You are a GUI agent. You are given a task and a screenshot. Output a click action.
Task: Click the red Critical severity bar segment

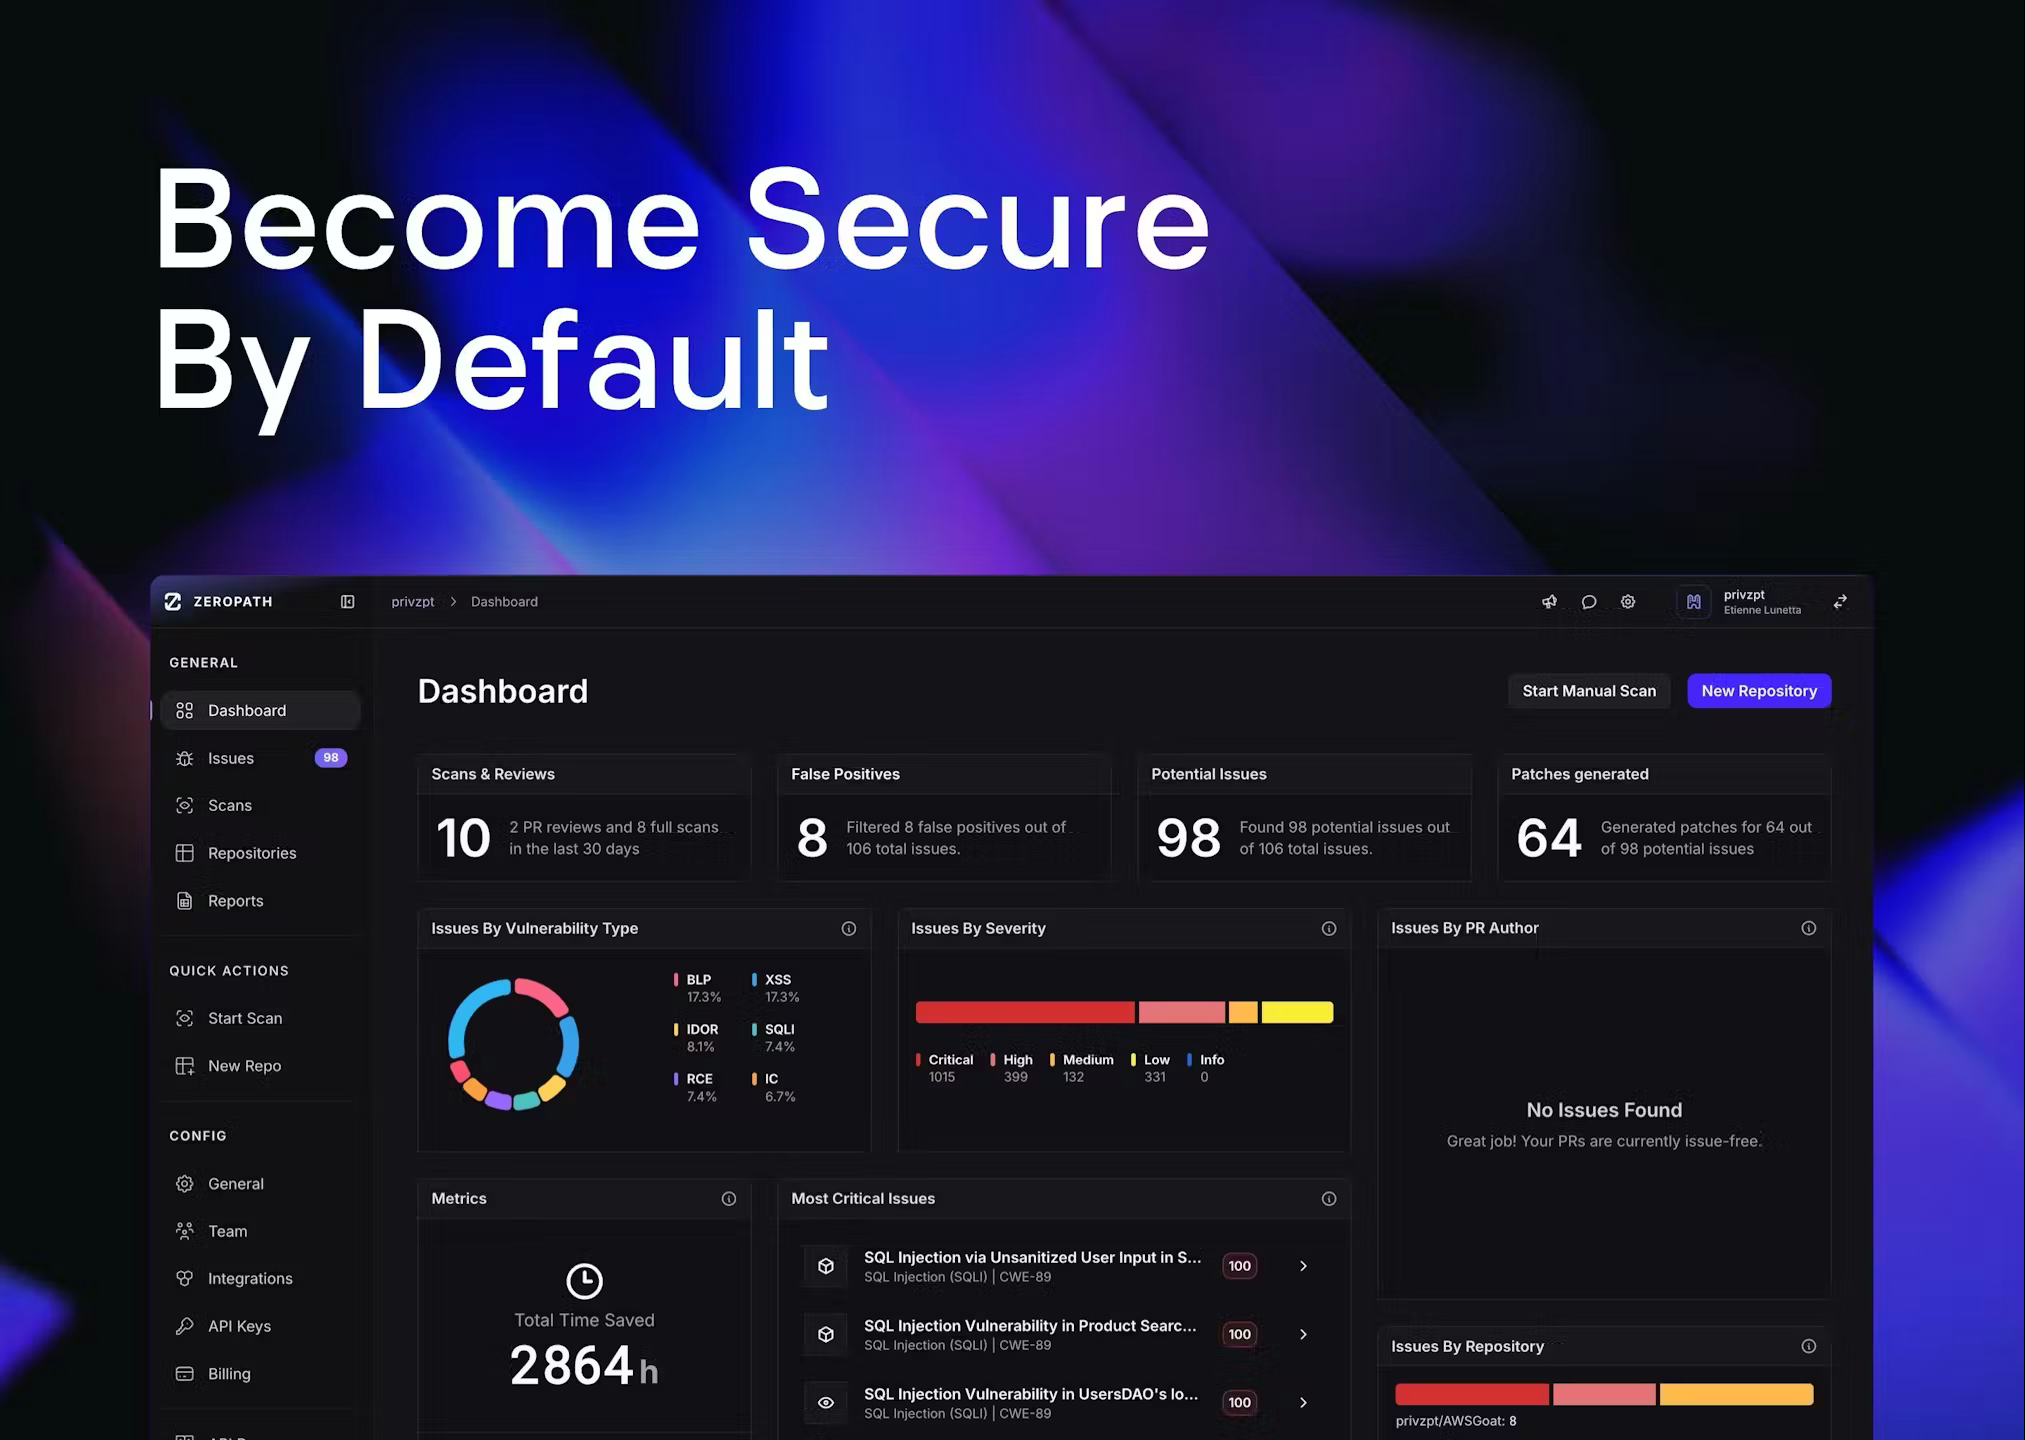(1025, 1012)
